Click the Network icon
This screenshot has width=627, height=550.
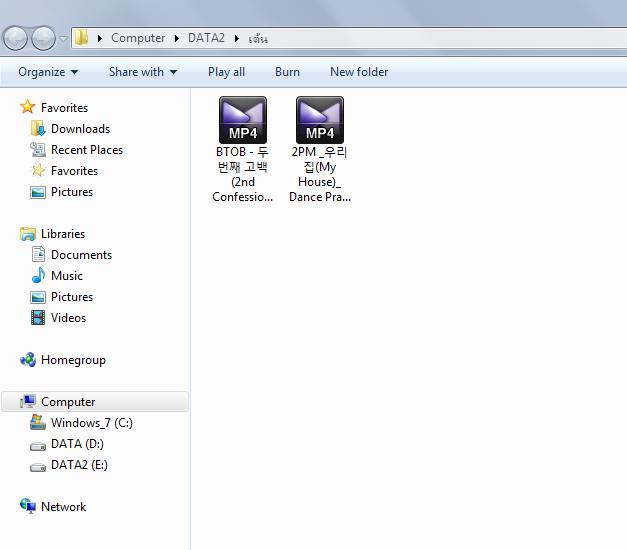tap(28, 506)
